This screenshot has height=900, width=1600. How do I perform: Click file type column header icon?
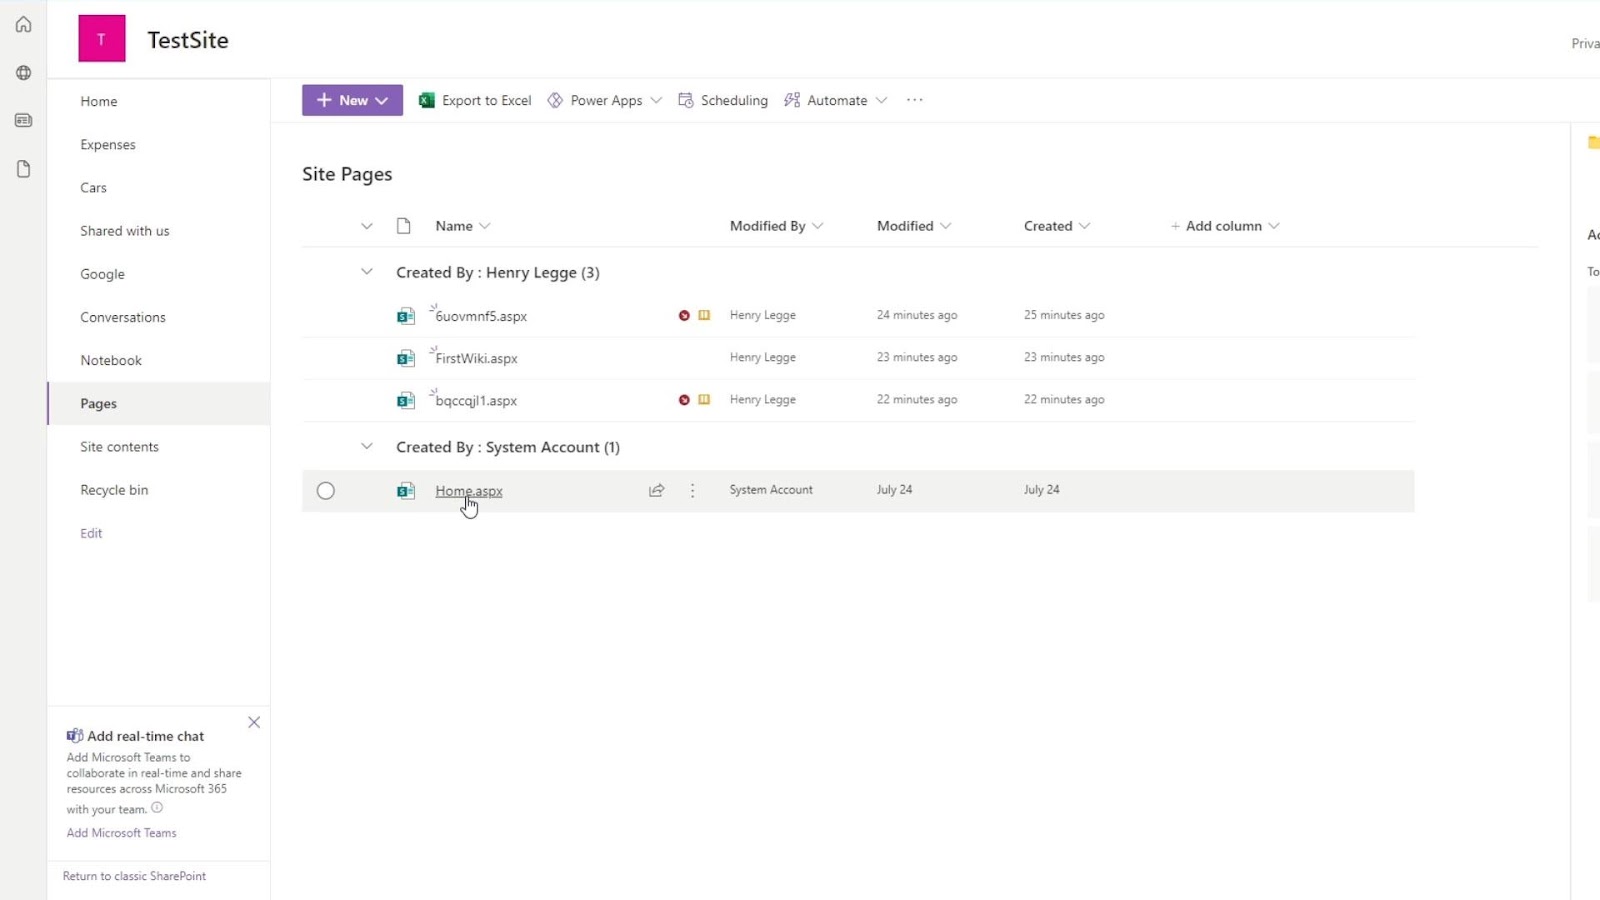click(x=404, y=226)
